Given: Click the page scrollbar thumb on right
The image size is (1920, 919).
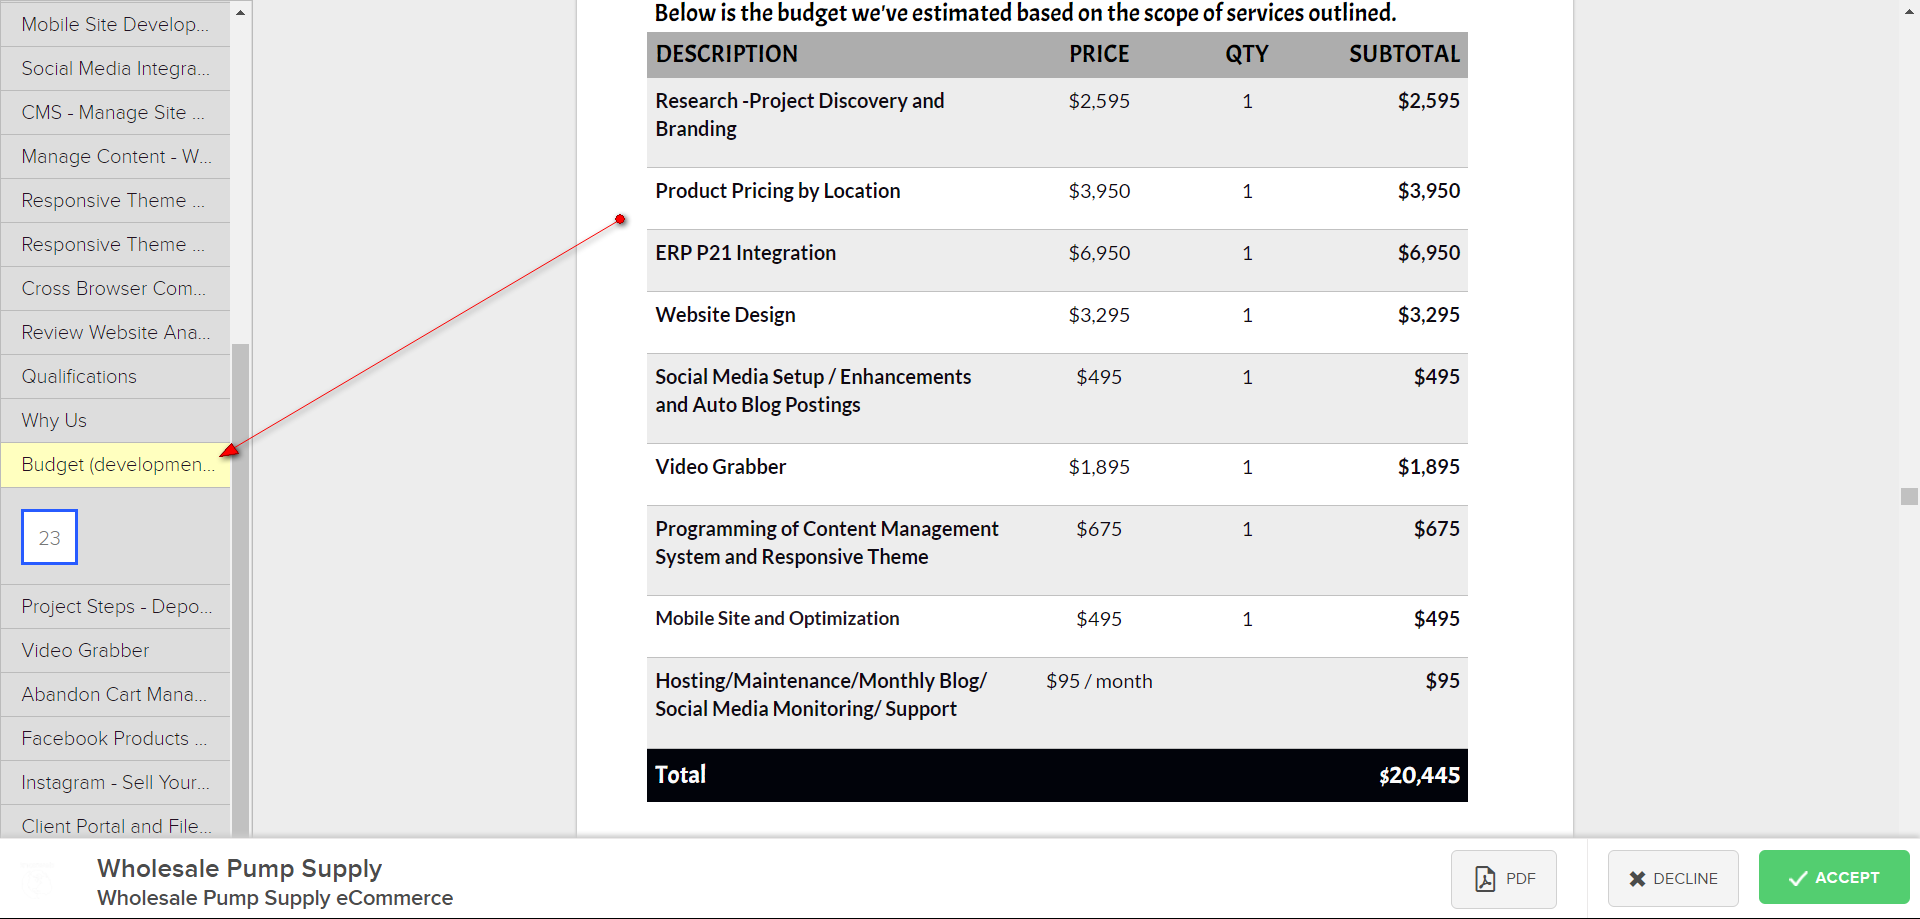Looking at the screenshot, I should 1909,496.
